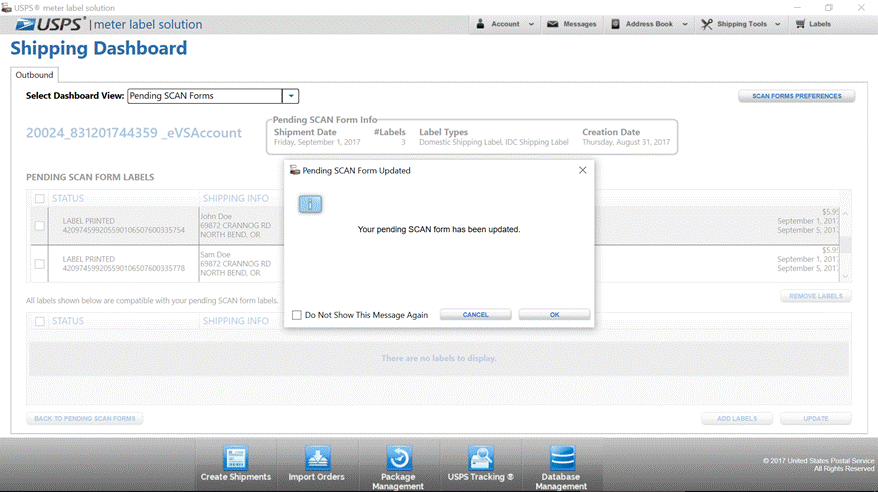
Task: Open SCAN Forms Preferences
Action: pos(796,96)
